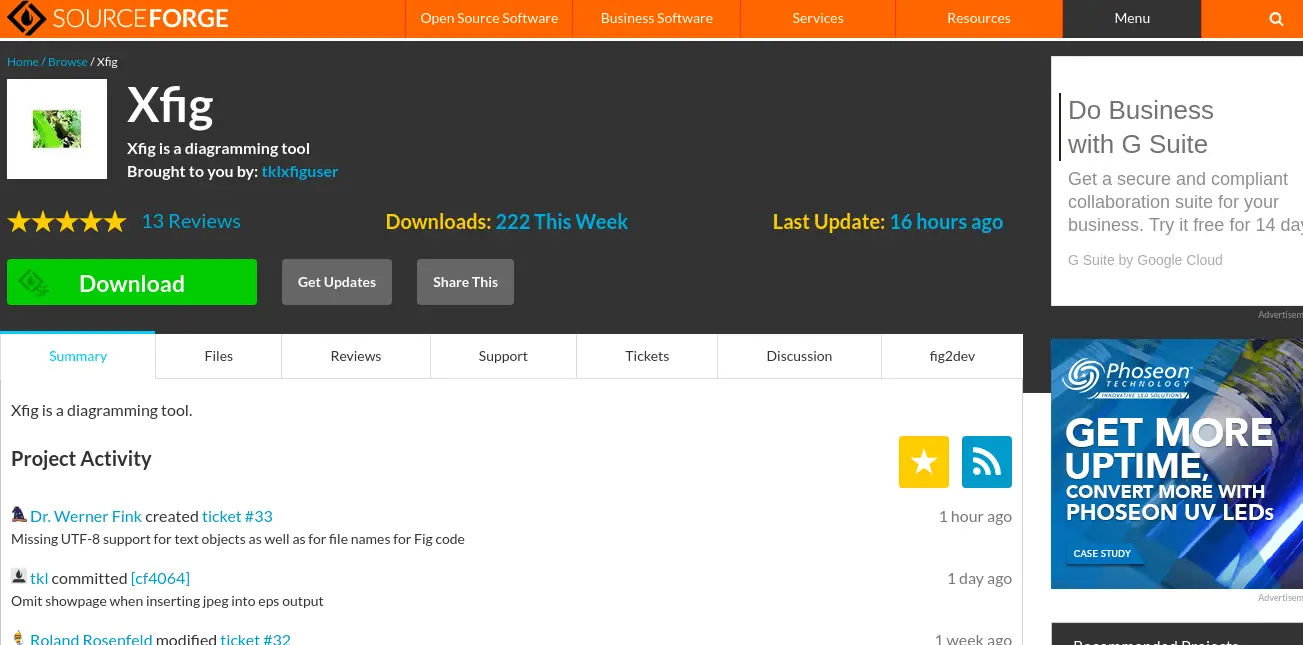Image resolution: width=1303 pixels, height=645 pixels.
Task: Click Roland Rosenfeld's avatar icon
Action: tap(18, 637)
